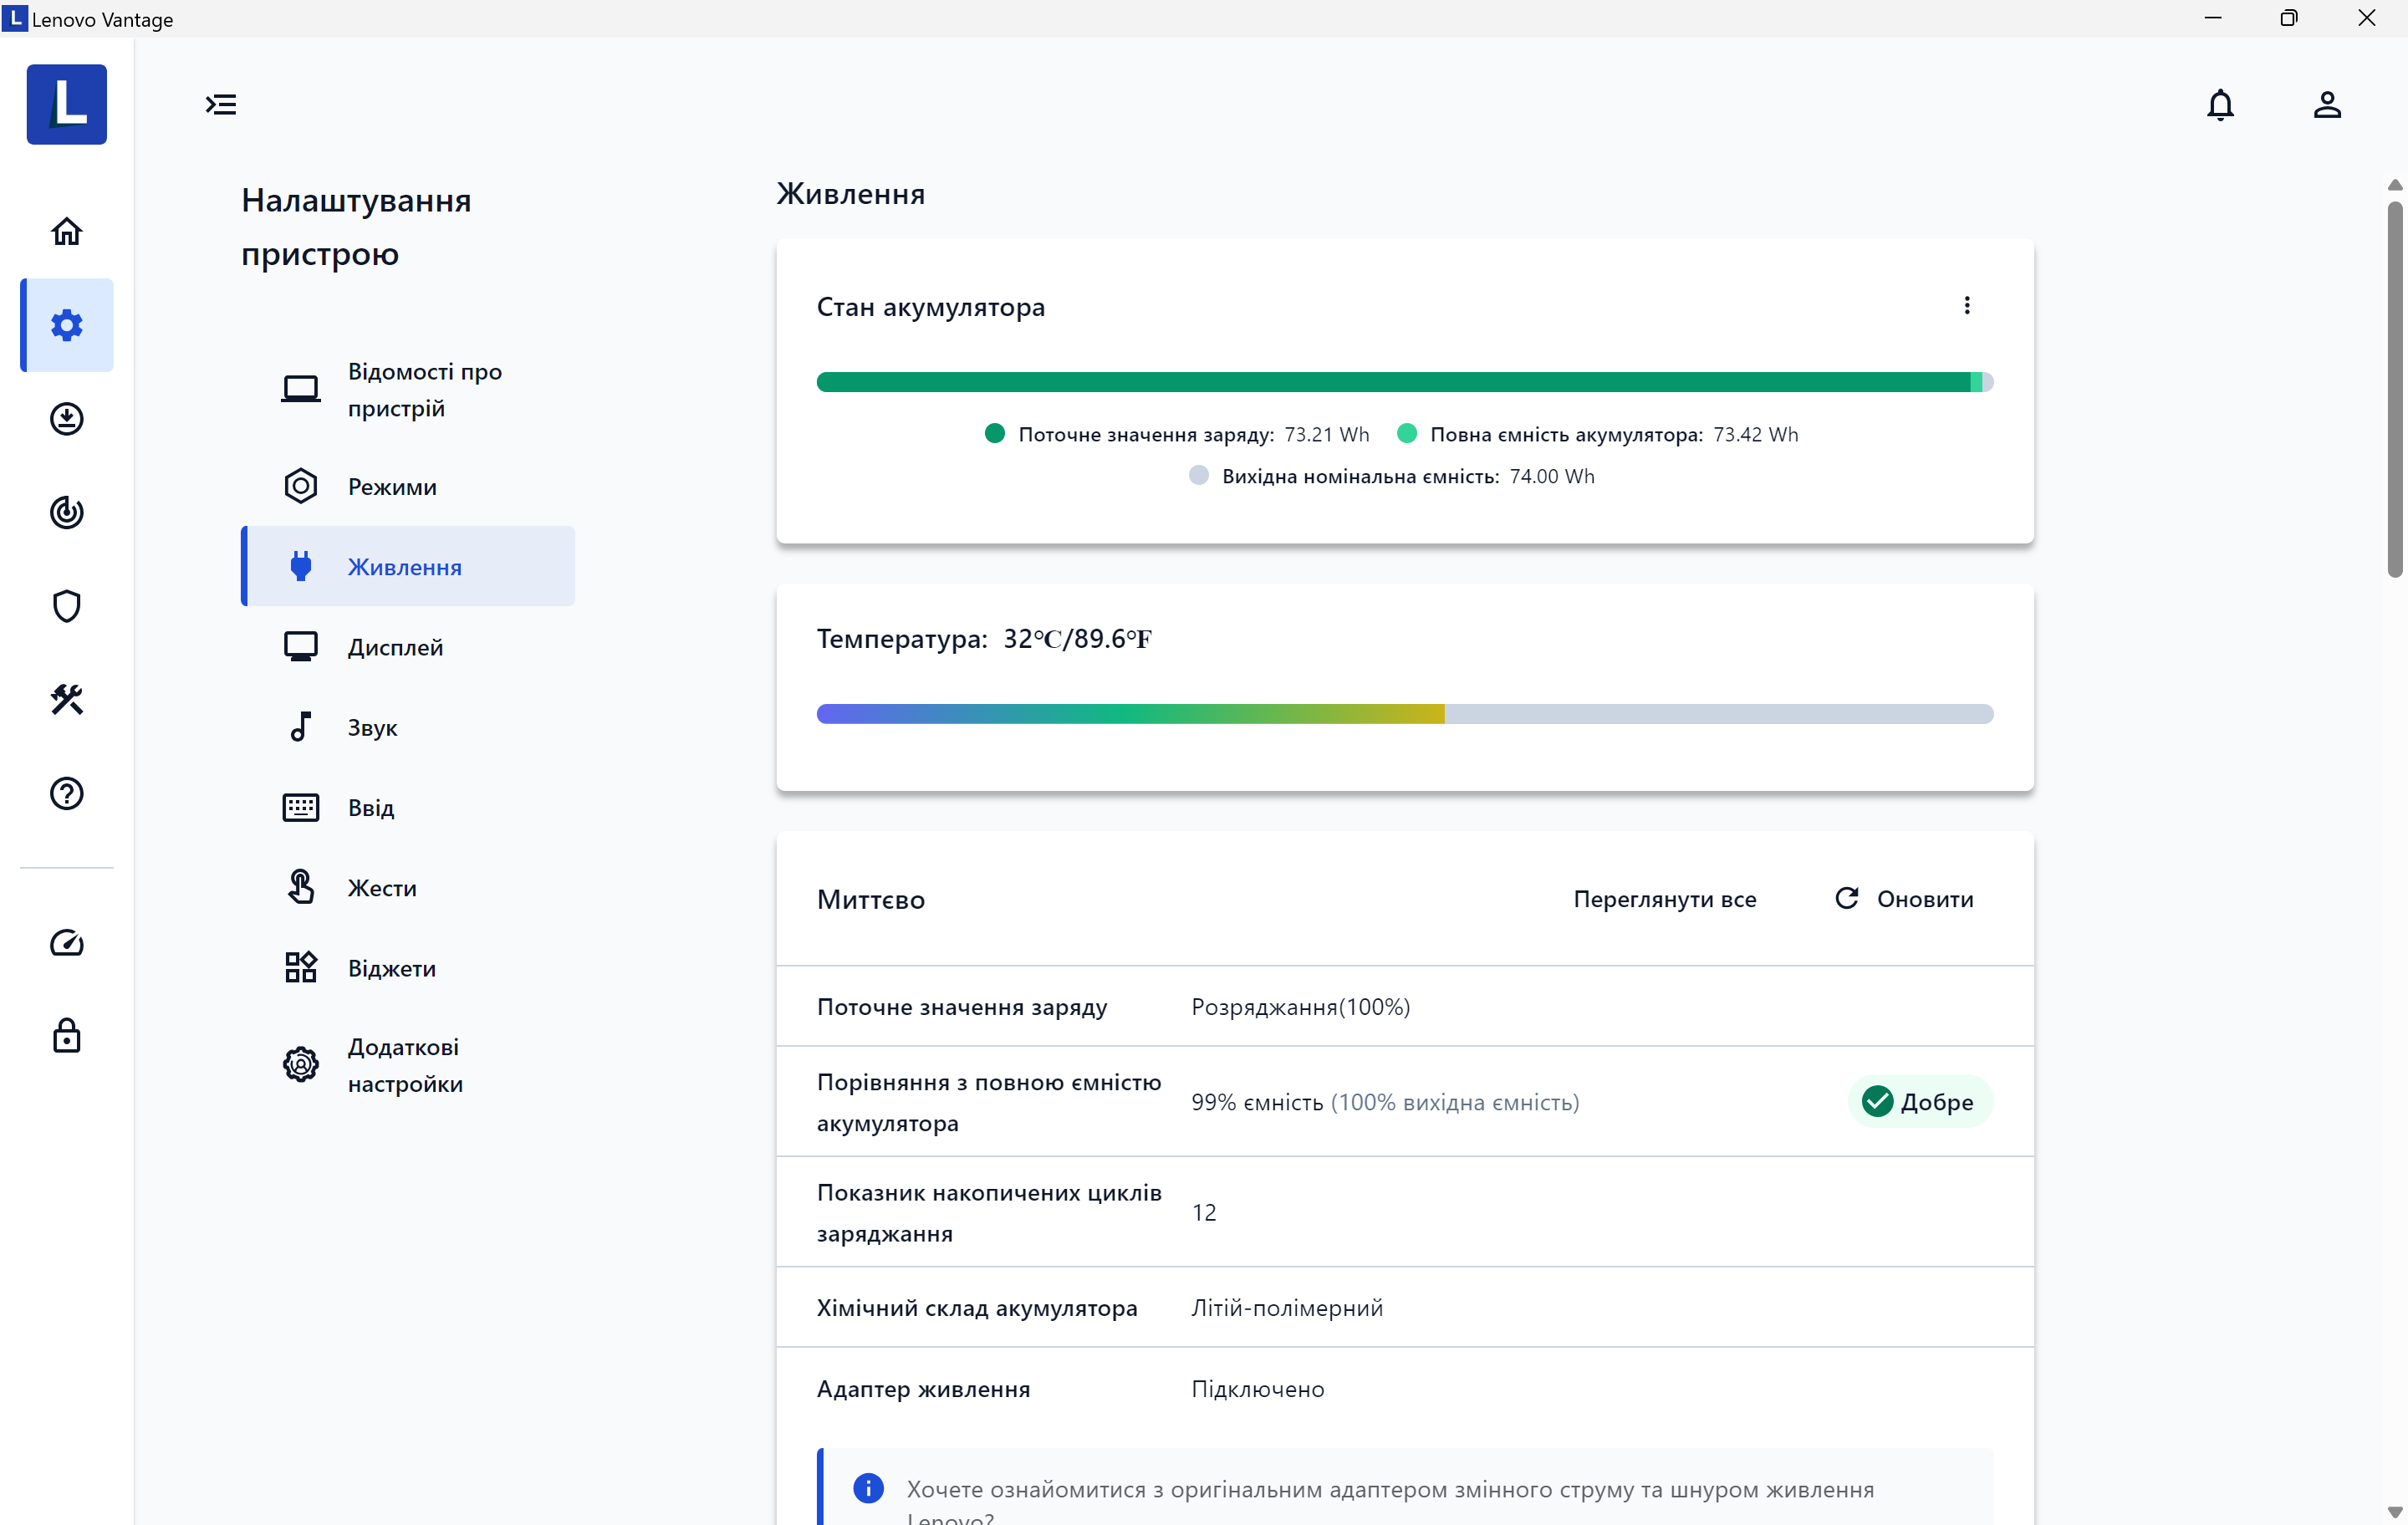Open battery status three-dot options menu
This screenshot has width=2408, height=1525.
[x=1966, y=306]
